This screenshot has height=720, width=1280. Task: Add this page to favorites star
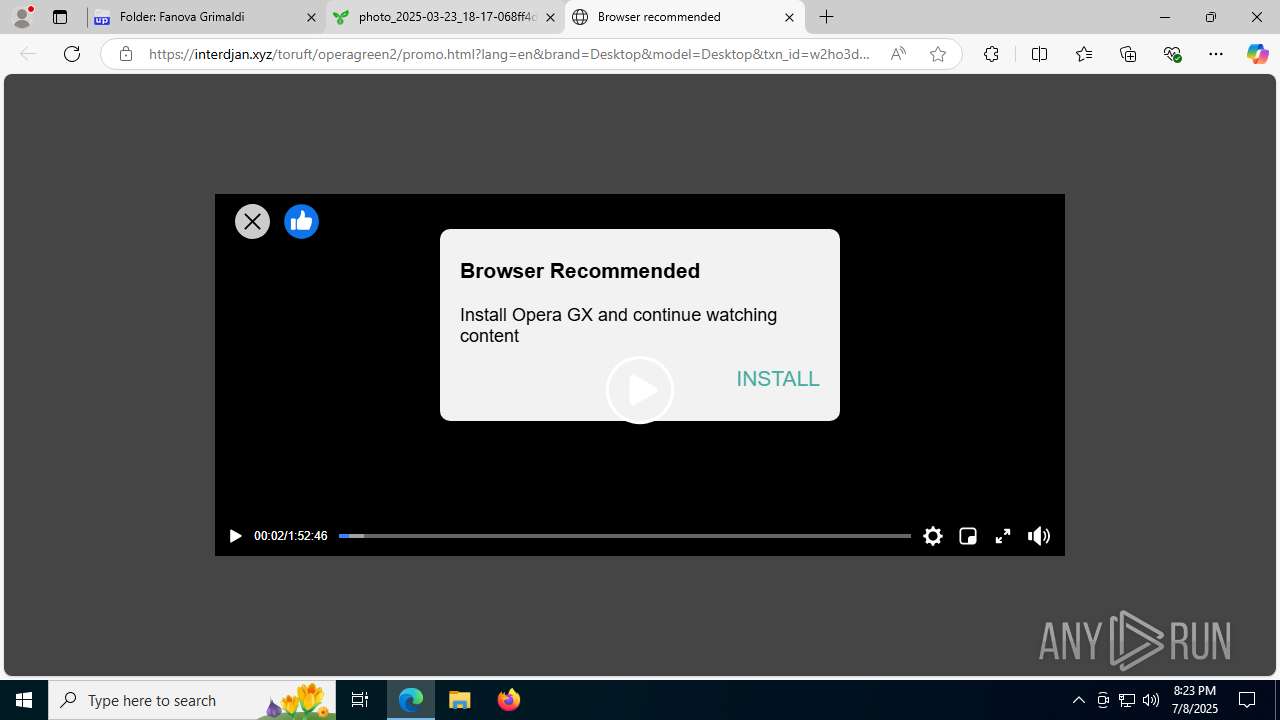938,54
